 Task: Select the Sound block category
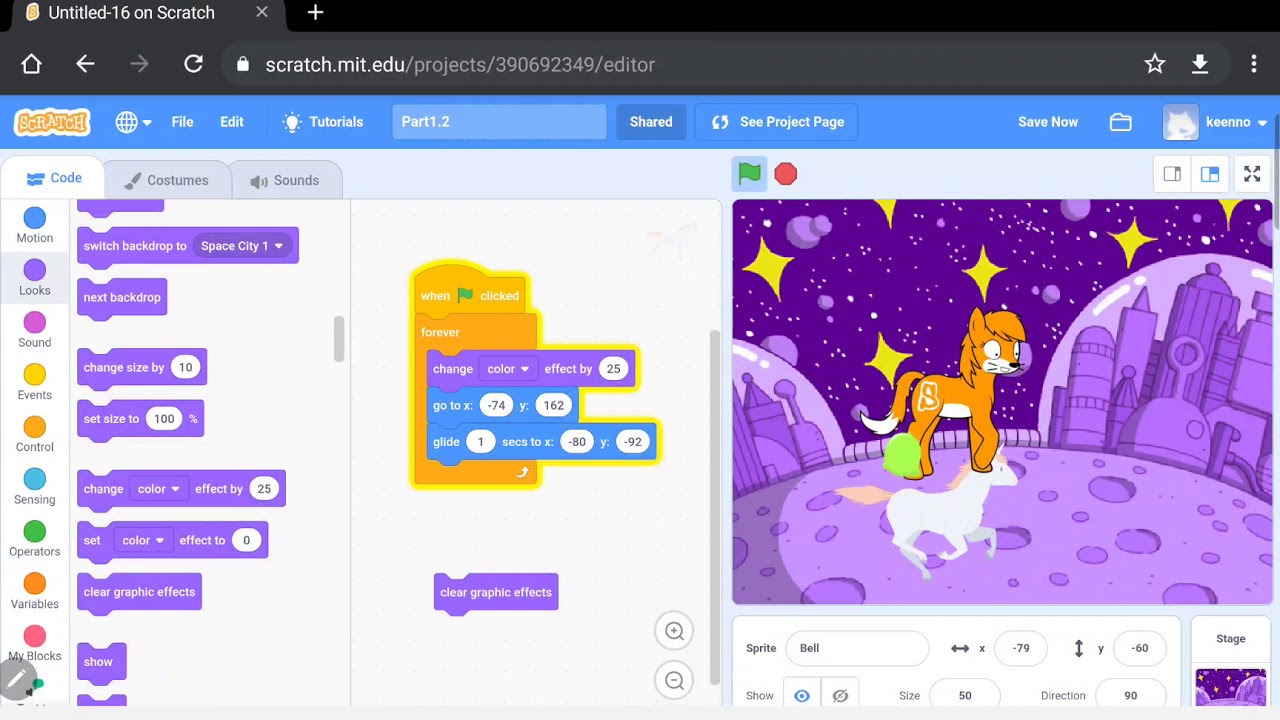(x=35, y=330)
